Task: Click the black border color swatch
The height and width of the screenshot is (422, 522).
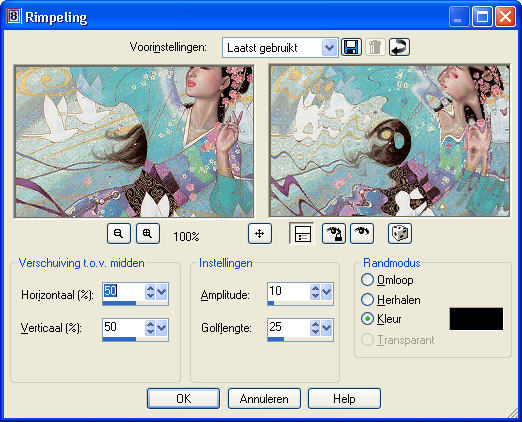Action: pos(476,319)
